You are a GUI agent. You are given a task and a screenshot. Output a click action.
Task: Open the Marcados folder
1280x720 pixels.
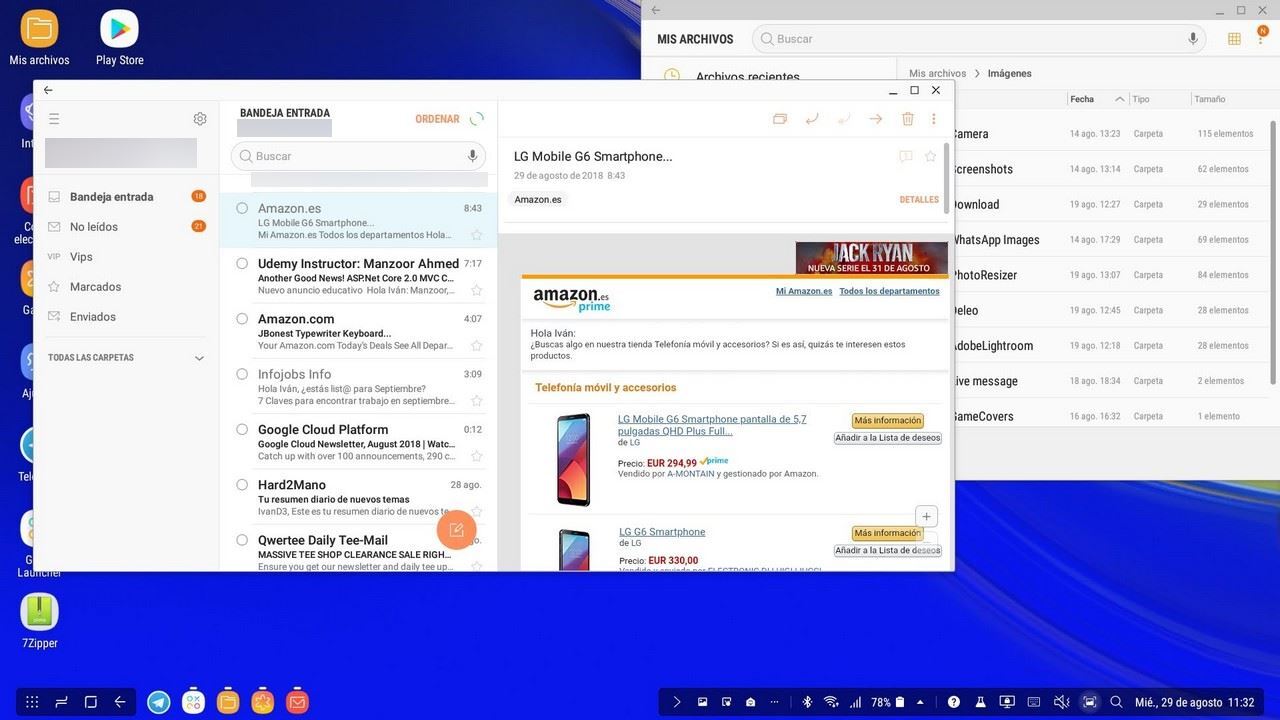(x=126, y=287)
